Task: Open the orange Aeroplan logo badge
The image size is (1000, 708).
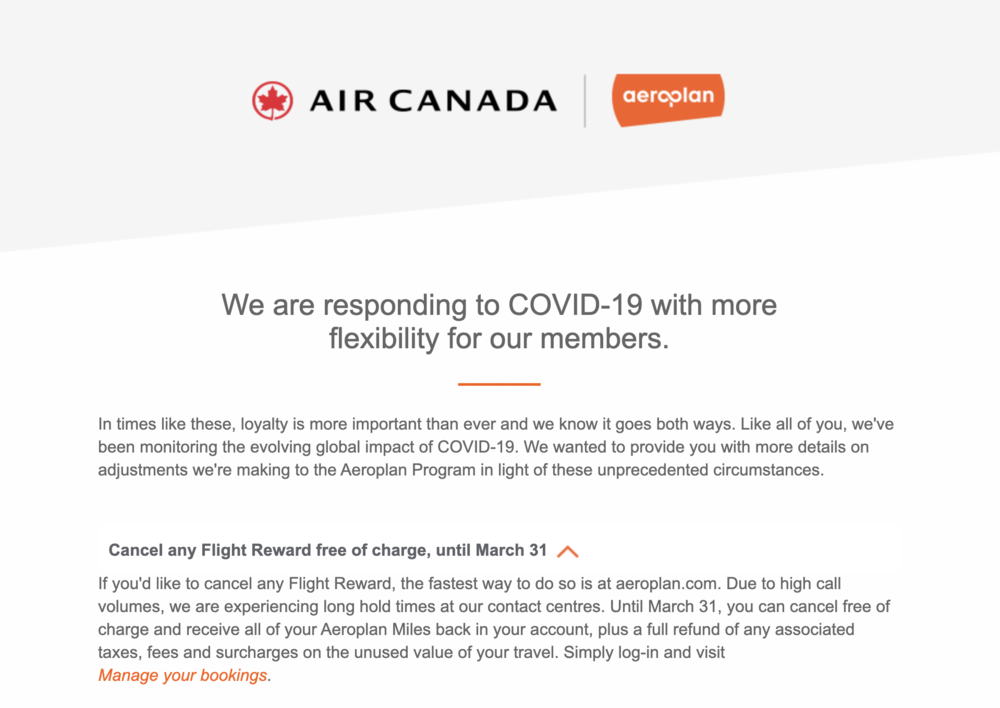Action: pos(667,99)
